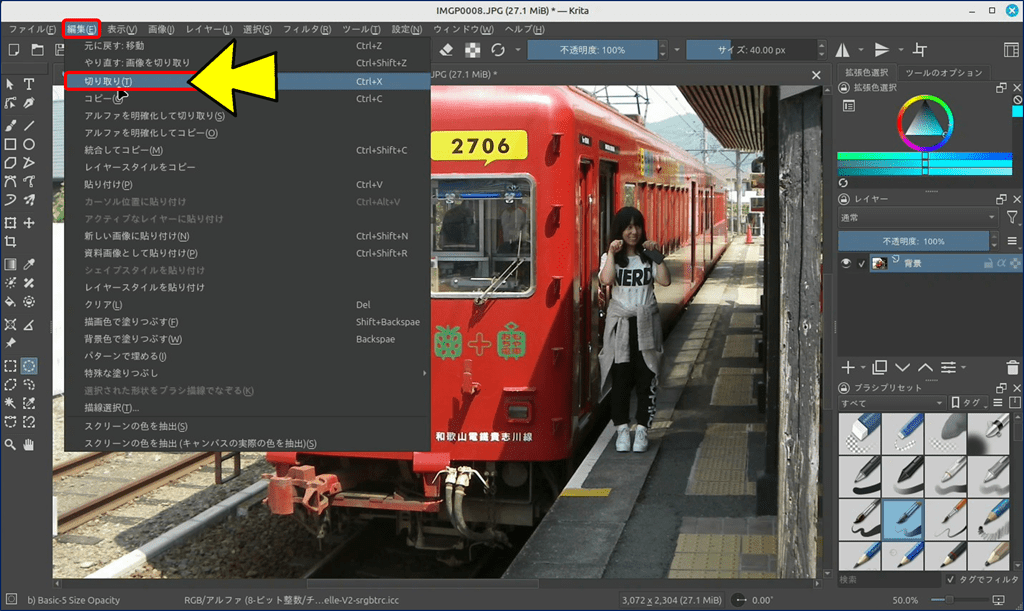Open the 通常 blending mode dropdown

tap(916, 217)
